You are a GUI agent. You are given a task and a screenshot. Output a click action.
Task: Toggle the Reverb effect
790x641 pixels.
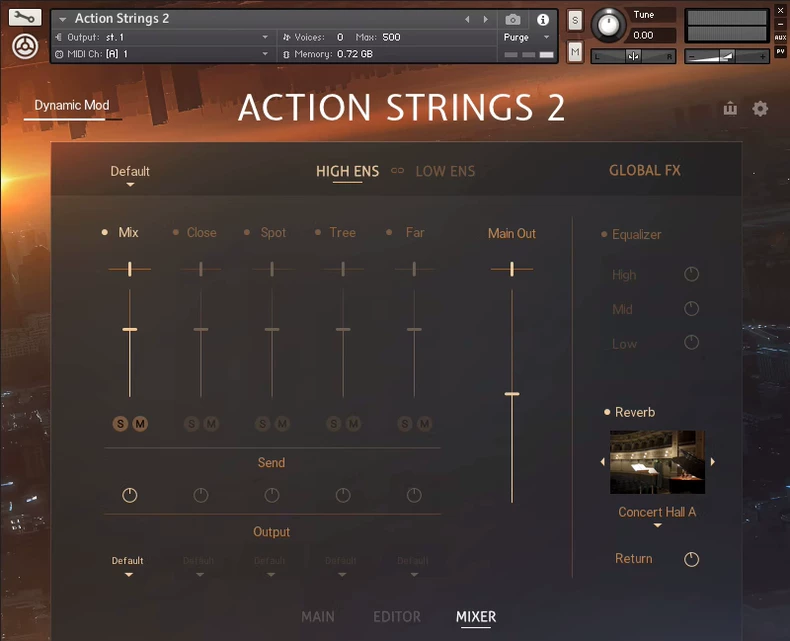(607, 412)
